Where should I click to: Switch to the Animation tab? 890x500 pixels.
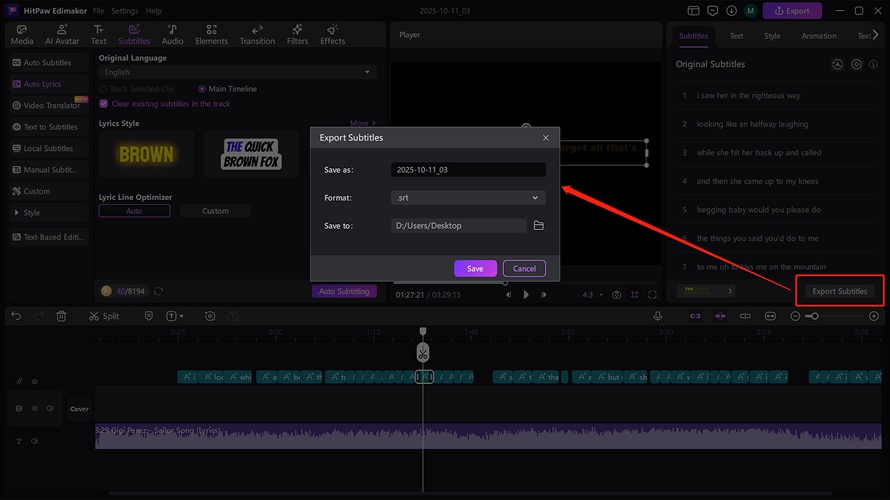point(819,36)
